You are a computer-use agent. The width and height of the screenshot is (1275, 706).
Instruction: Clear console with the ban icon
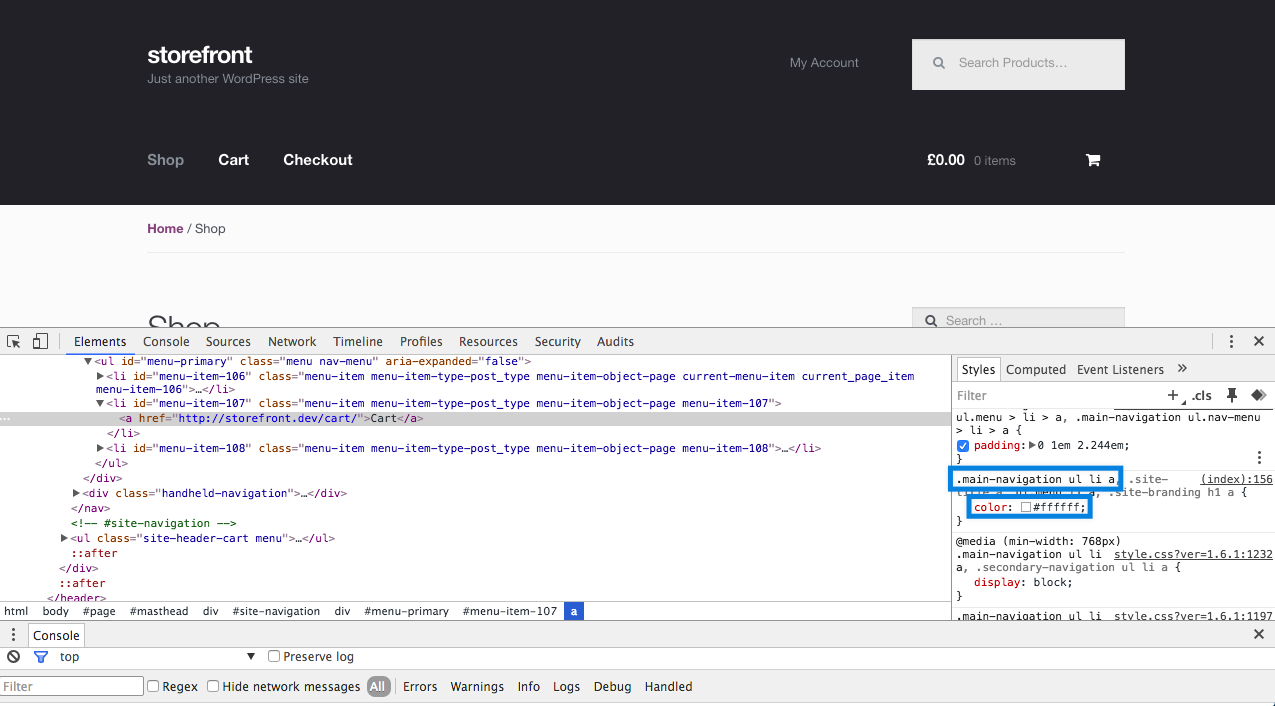click(13, 657)
